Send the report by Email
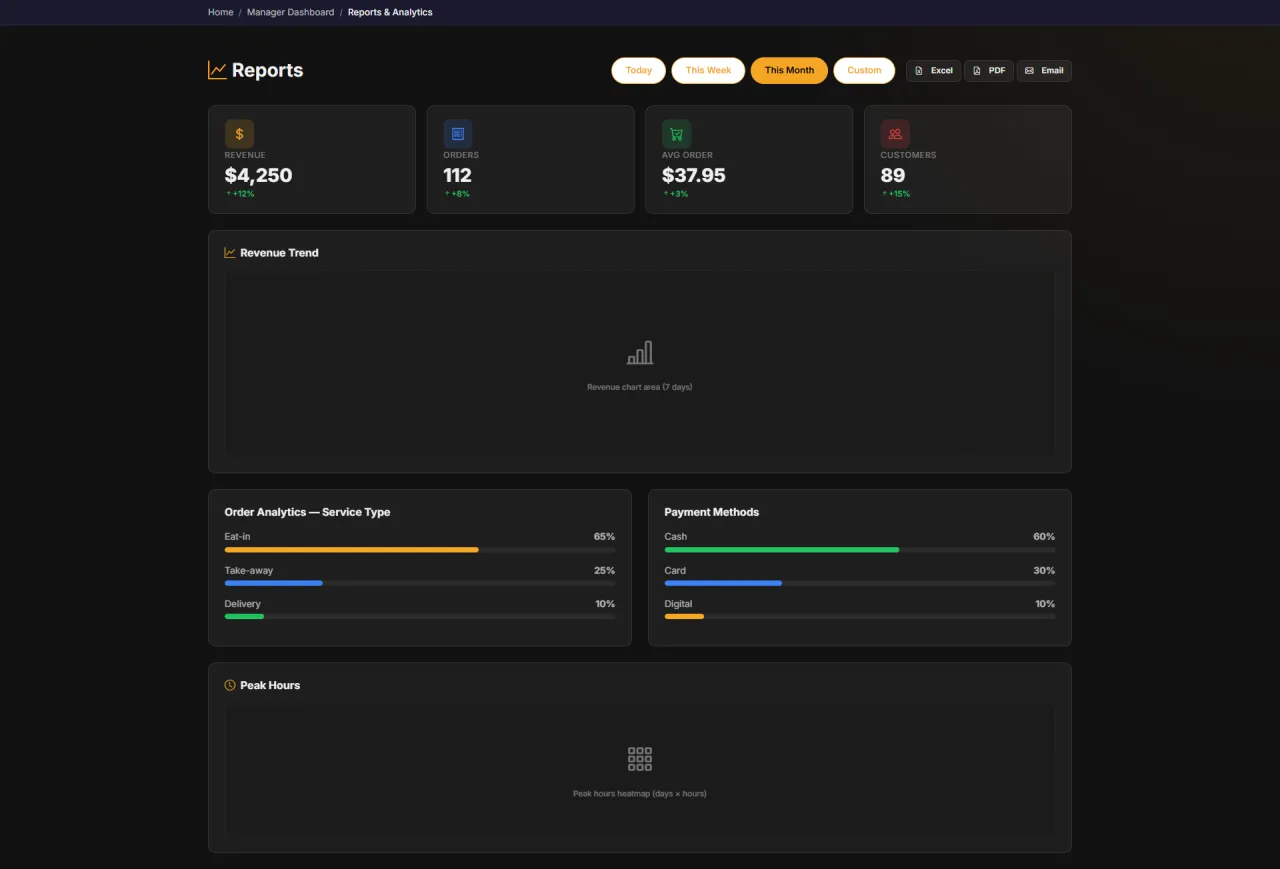The height and width of the screenshot is (869, 1280). click(x=1044, y=71)
